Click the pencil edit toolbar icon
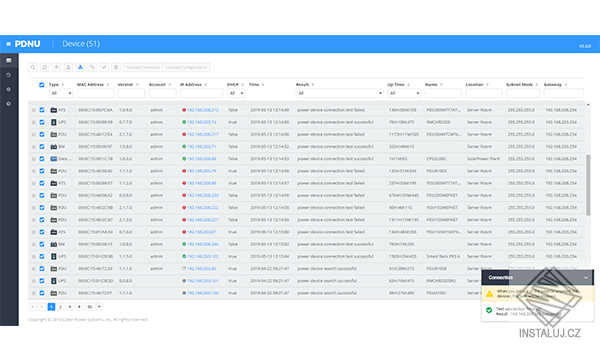Viewport: 600px width, 360px height. [92, 67]
